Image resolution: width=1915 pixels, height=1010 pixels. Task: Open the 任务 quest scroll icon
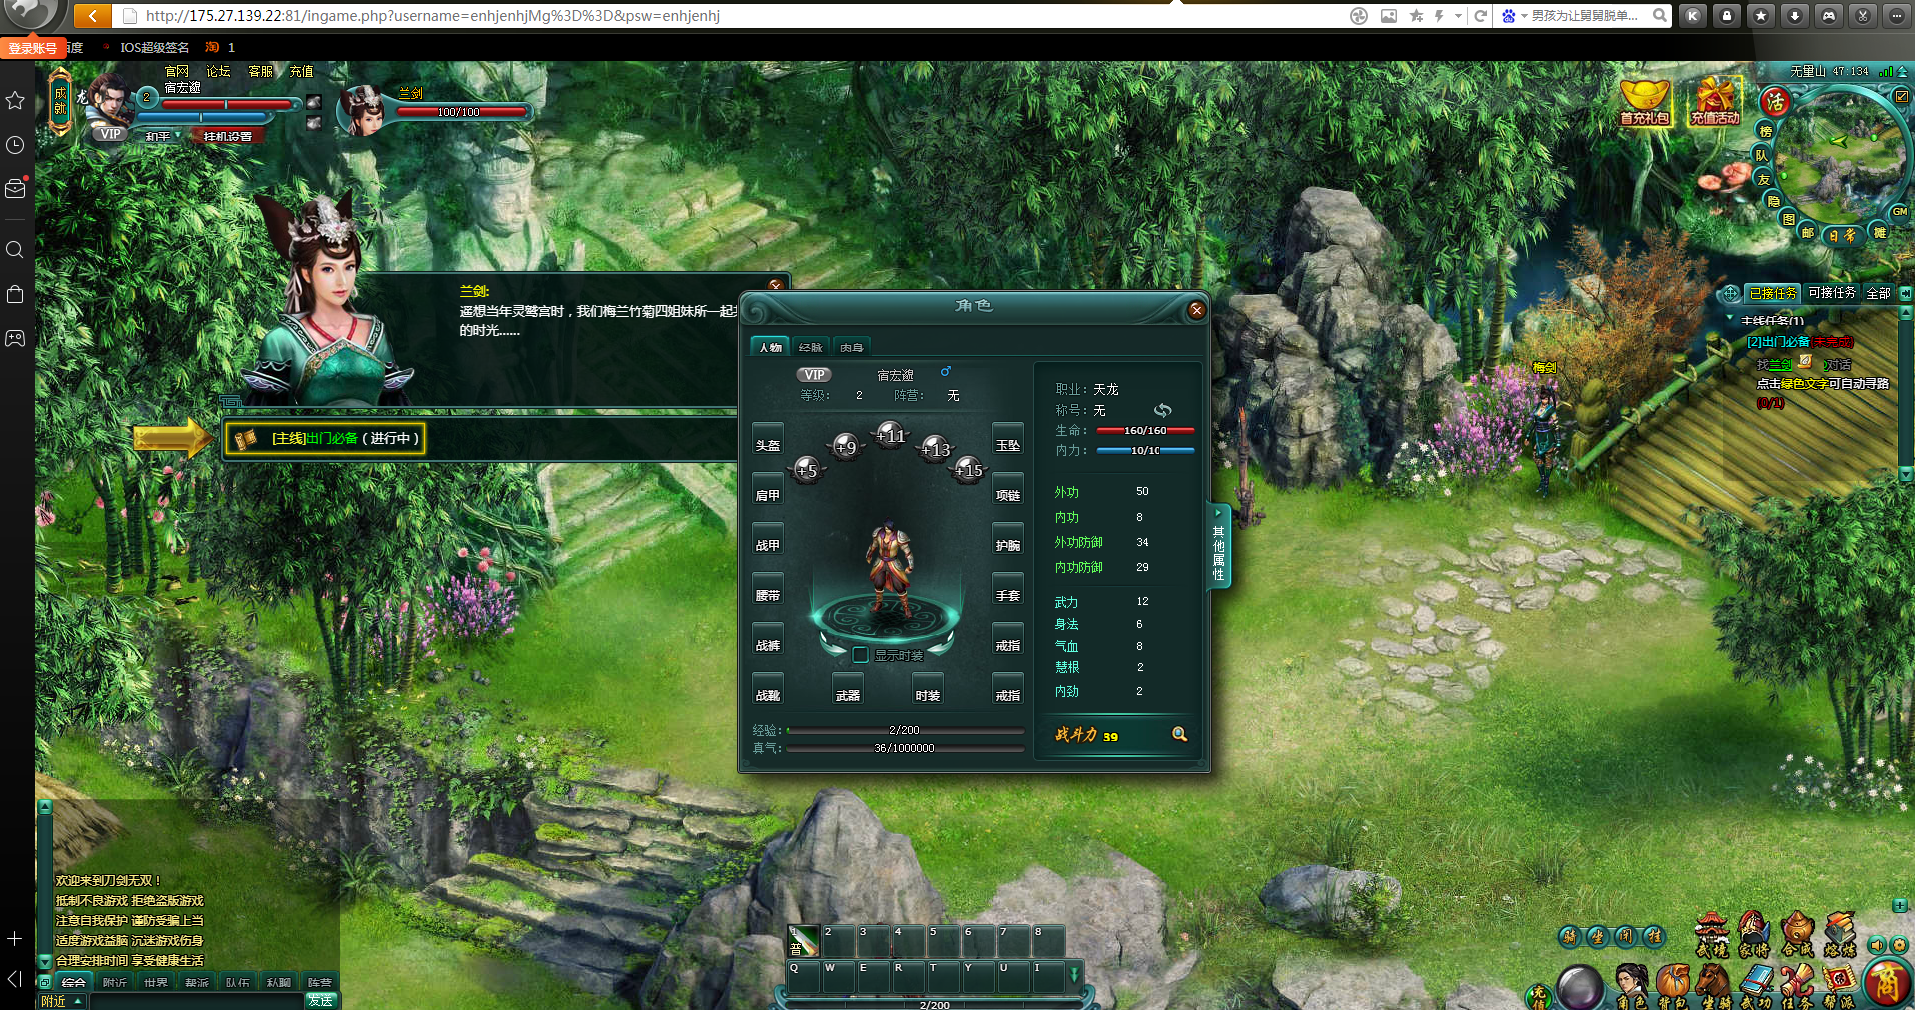coord(1797,984)
